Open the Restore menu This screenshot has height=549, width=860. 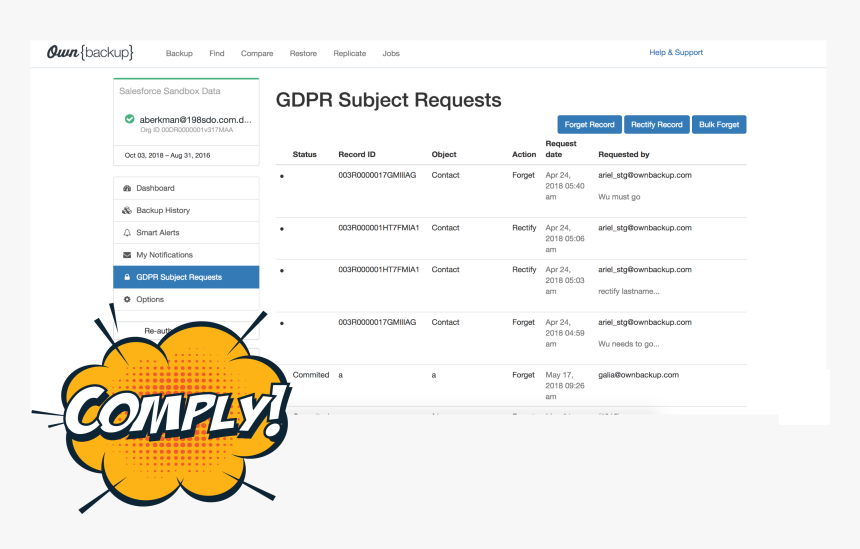click(303, 53)
